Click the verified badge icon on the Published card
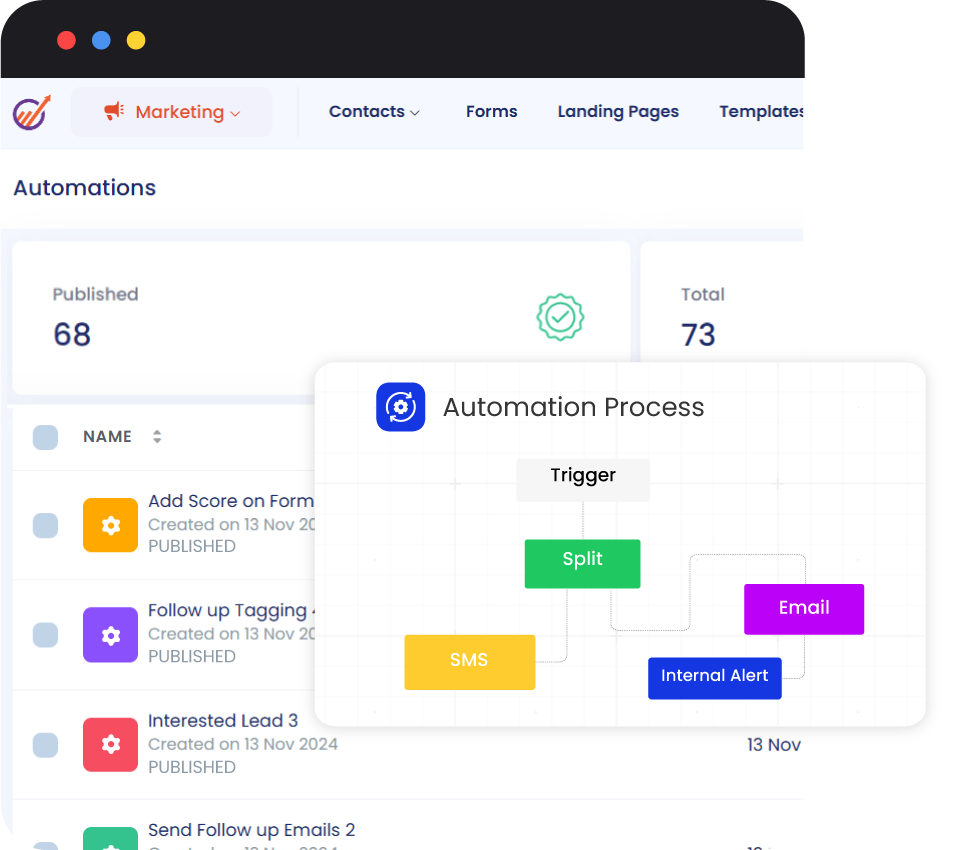Image resolution: width=958 pixels, height=850 pixels. pos(560,317)
